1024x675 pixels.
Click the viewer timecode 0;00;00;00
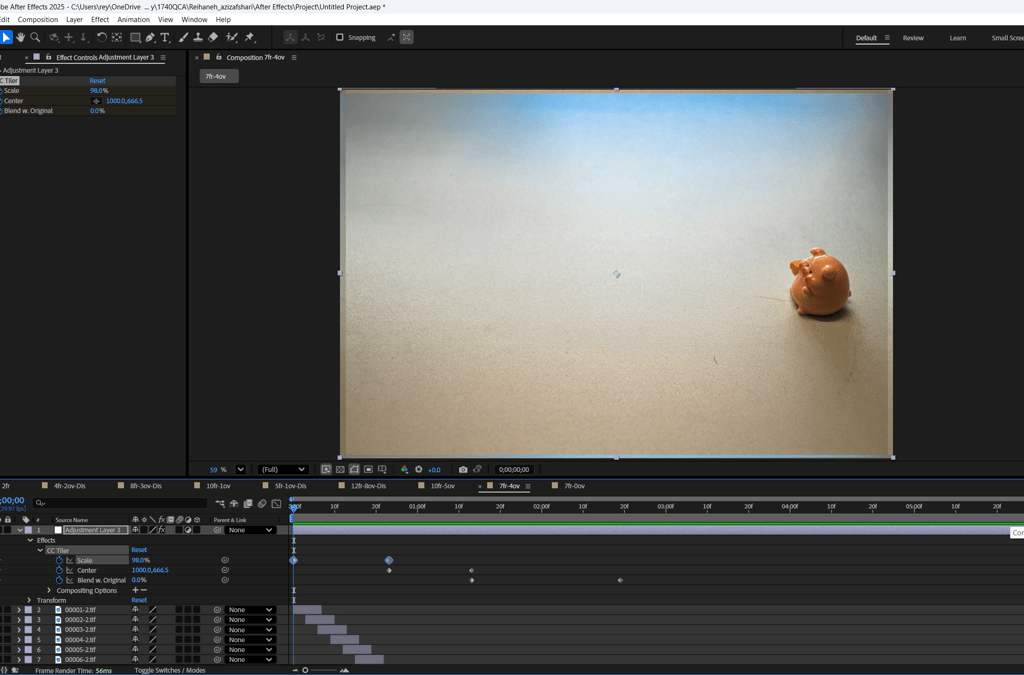513,469
